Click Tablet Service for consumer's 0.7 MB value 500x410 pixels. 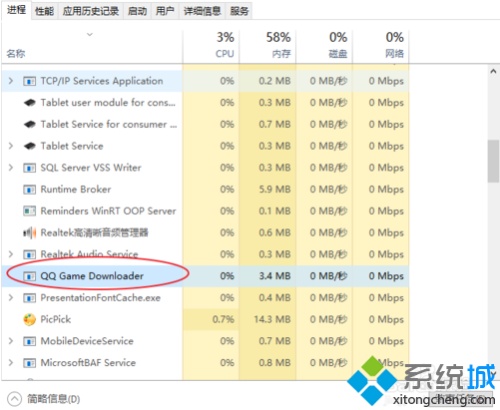[x=275, y=124]
